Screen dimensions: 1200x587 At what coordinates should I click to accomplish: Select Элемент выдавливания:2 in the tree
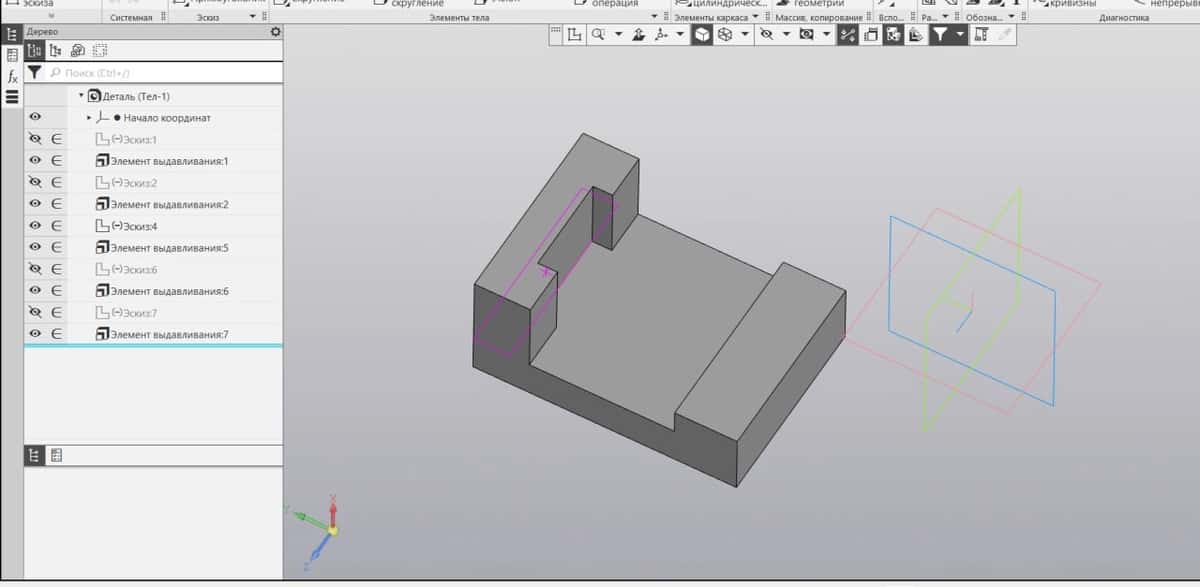170,204
